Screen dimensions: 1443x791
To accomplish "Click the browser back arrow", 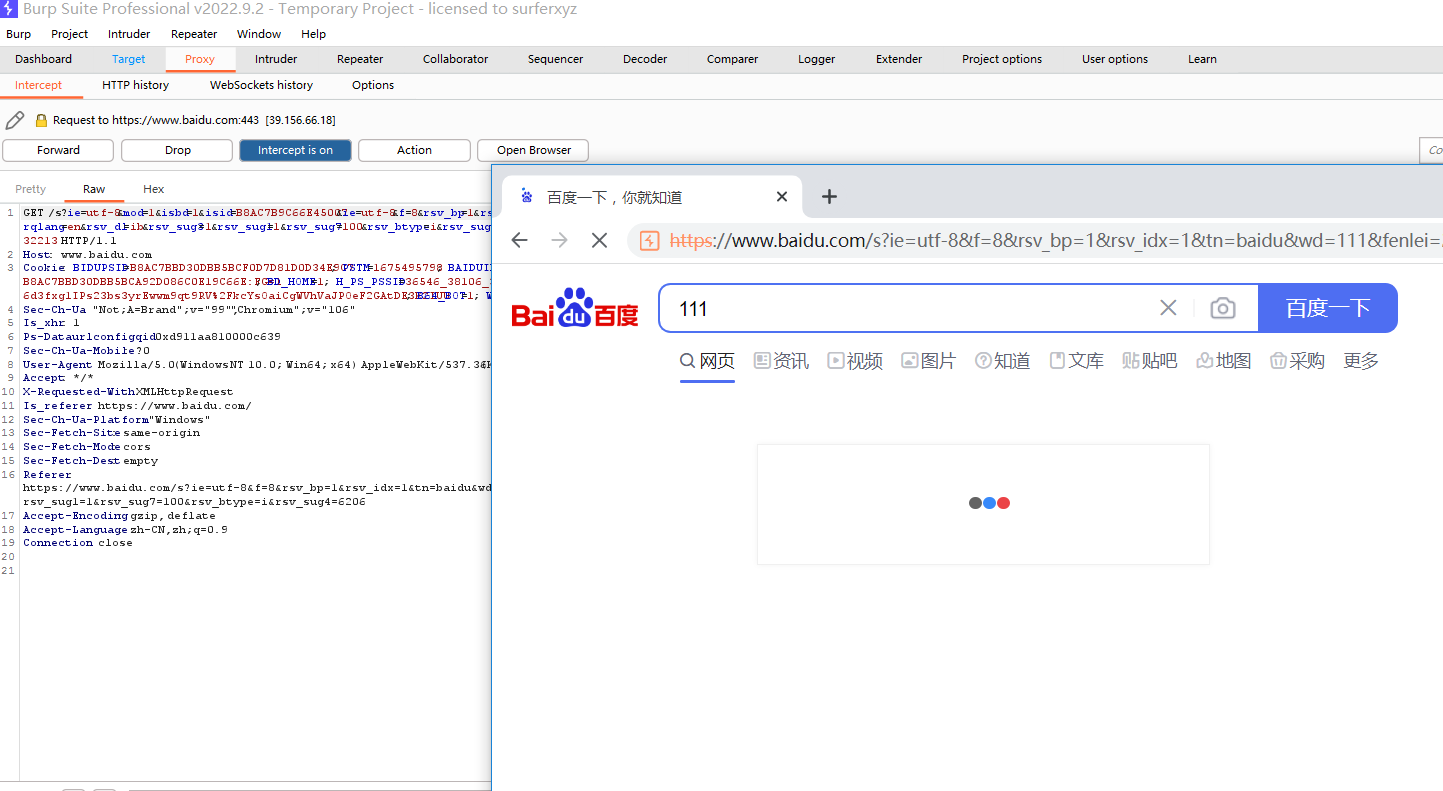I will 519,240.
